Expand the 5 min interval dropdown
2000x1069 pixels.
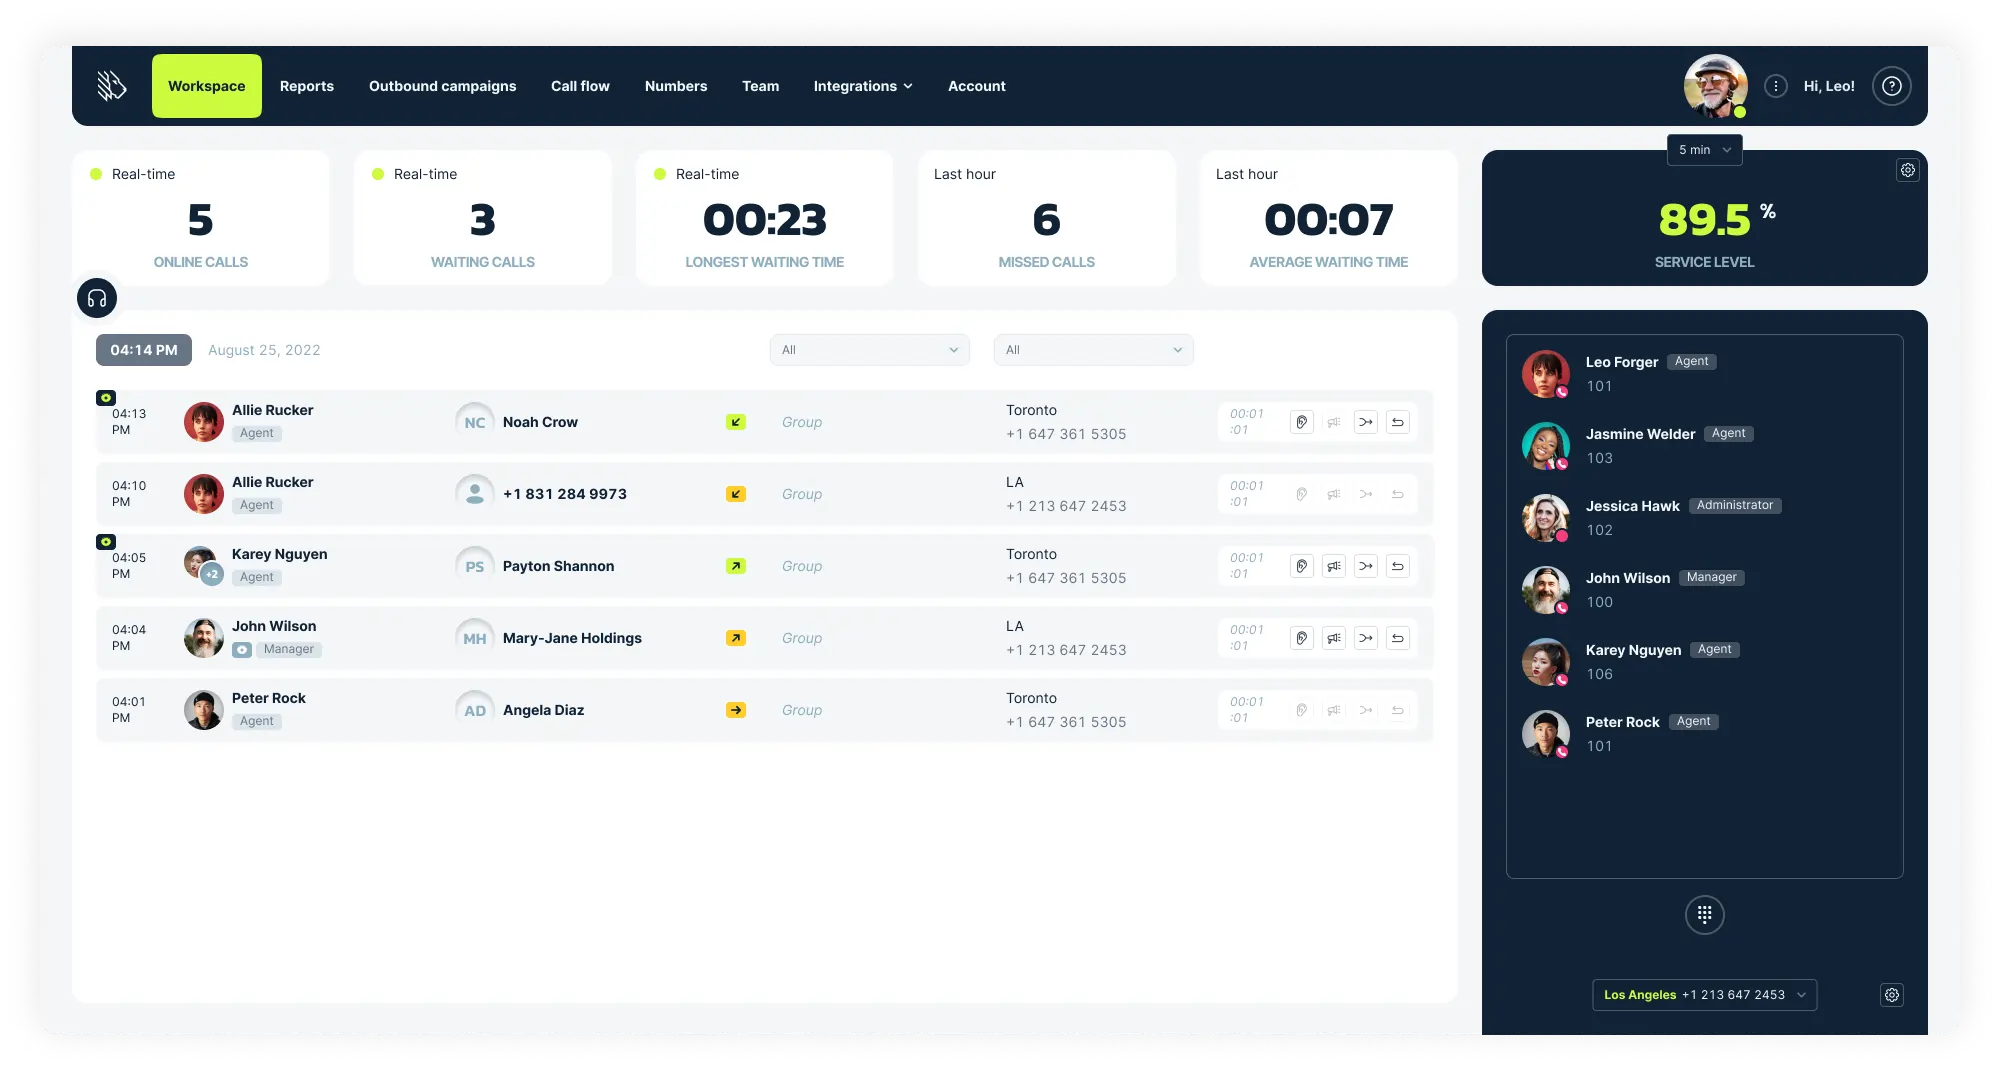click(1704, 150)
